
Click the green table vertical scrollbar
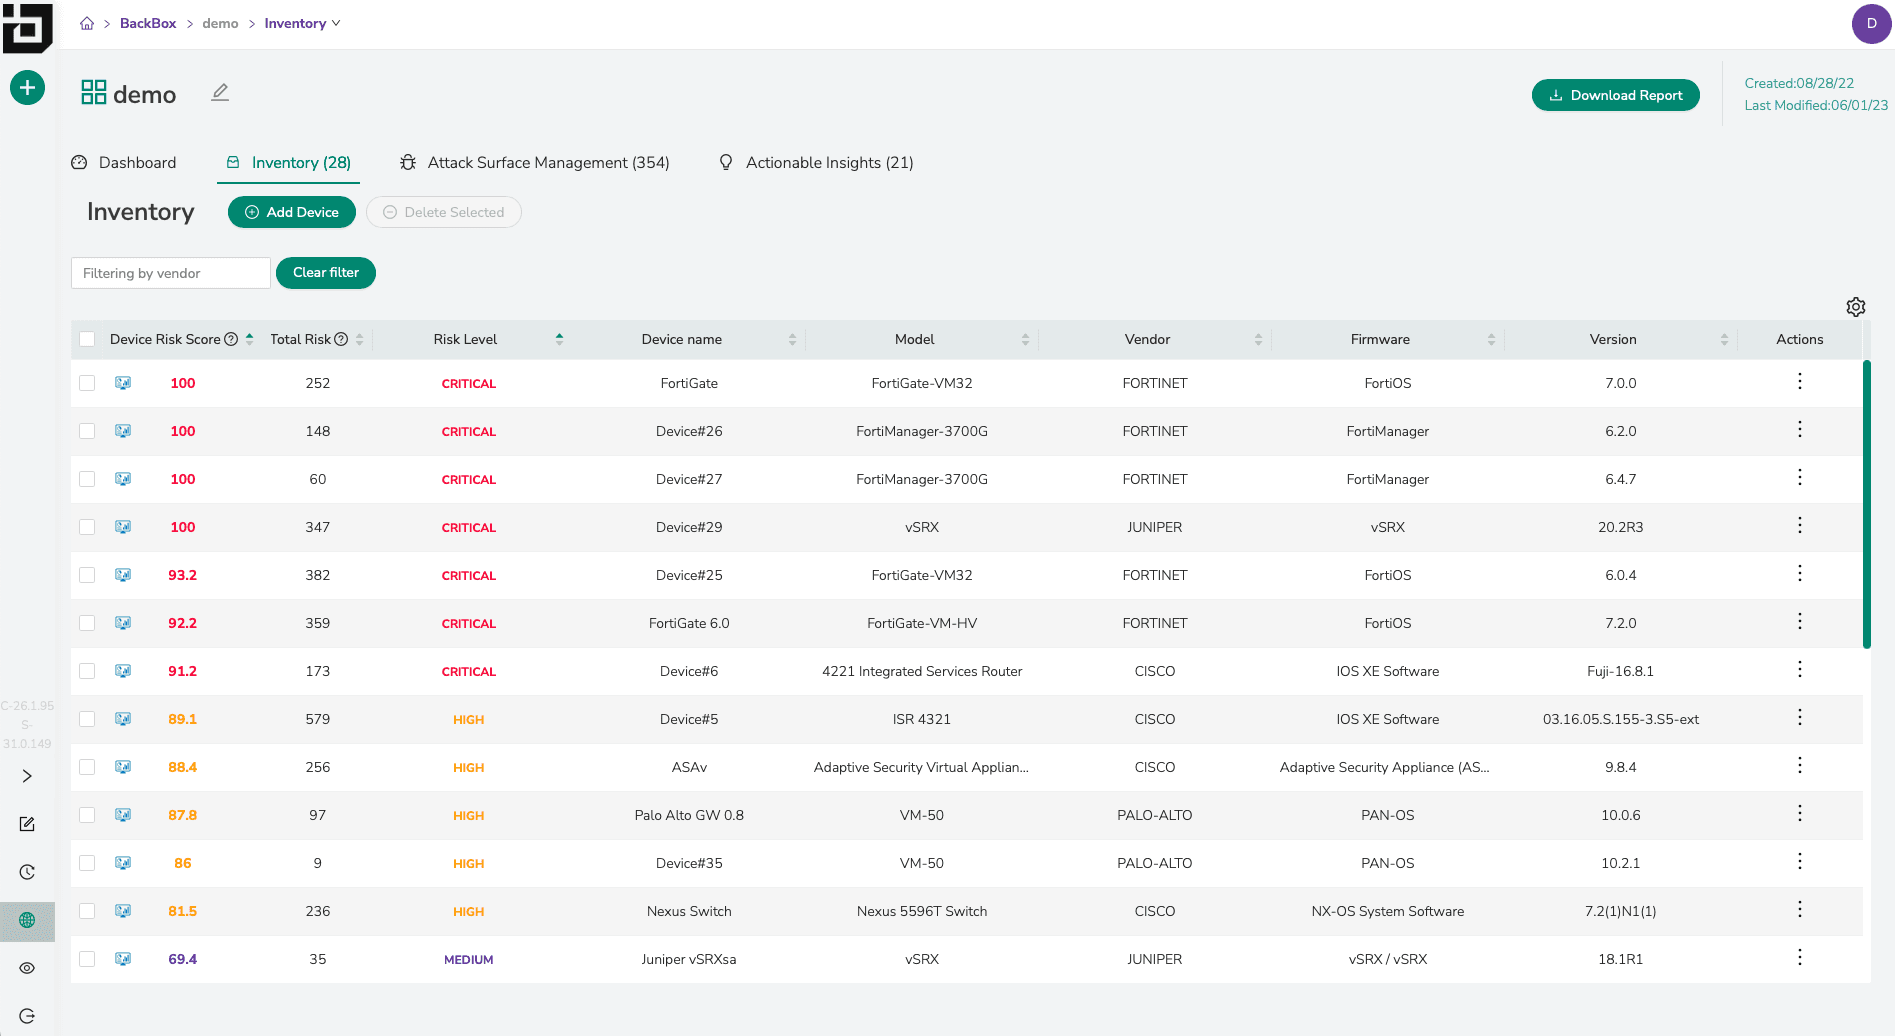[1866, 504]
